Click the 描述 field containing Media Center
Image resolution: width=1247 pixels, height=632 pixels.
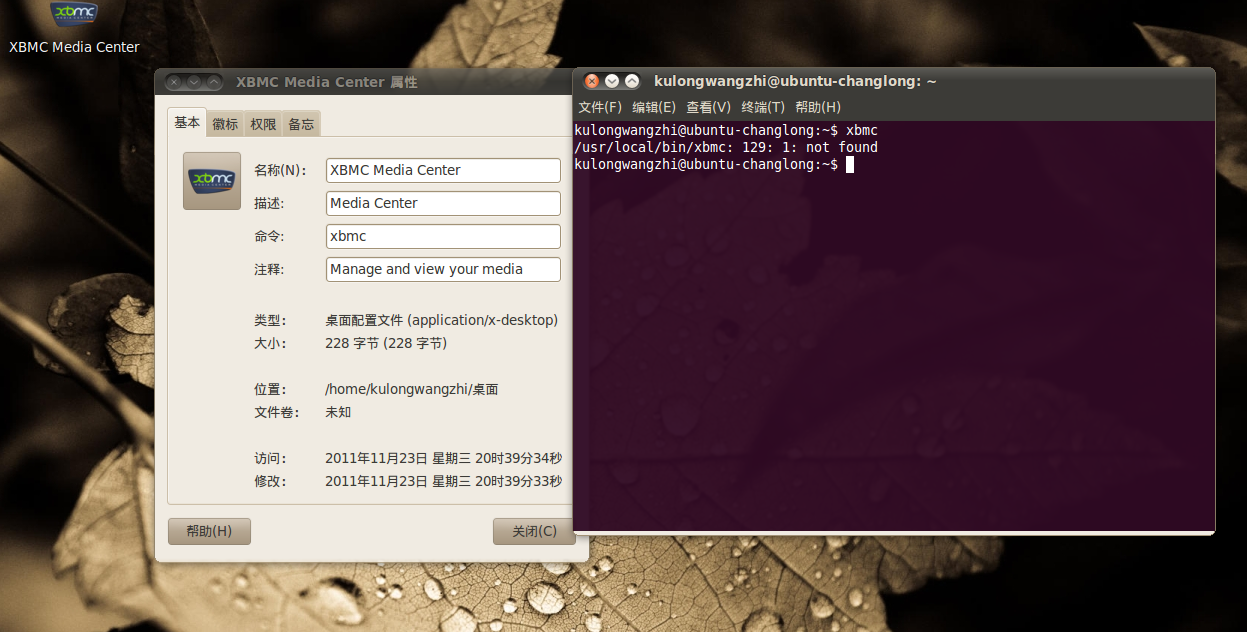pos(443,203)
